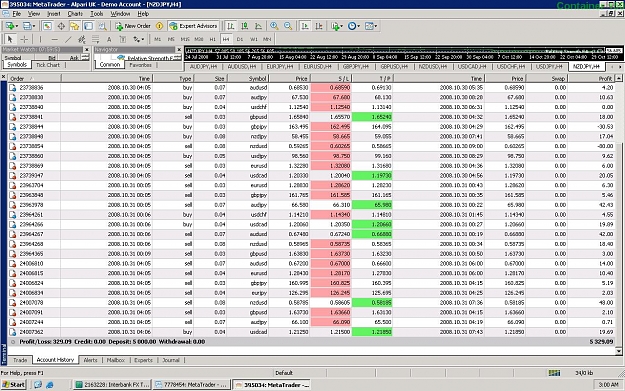The height and width of the screenshot is (391, 625).
Task: Switch to the Alerts terminal tab
Action: [90, 360]
